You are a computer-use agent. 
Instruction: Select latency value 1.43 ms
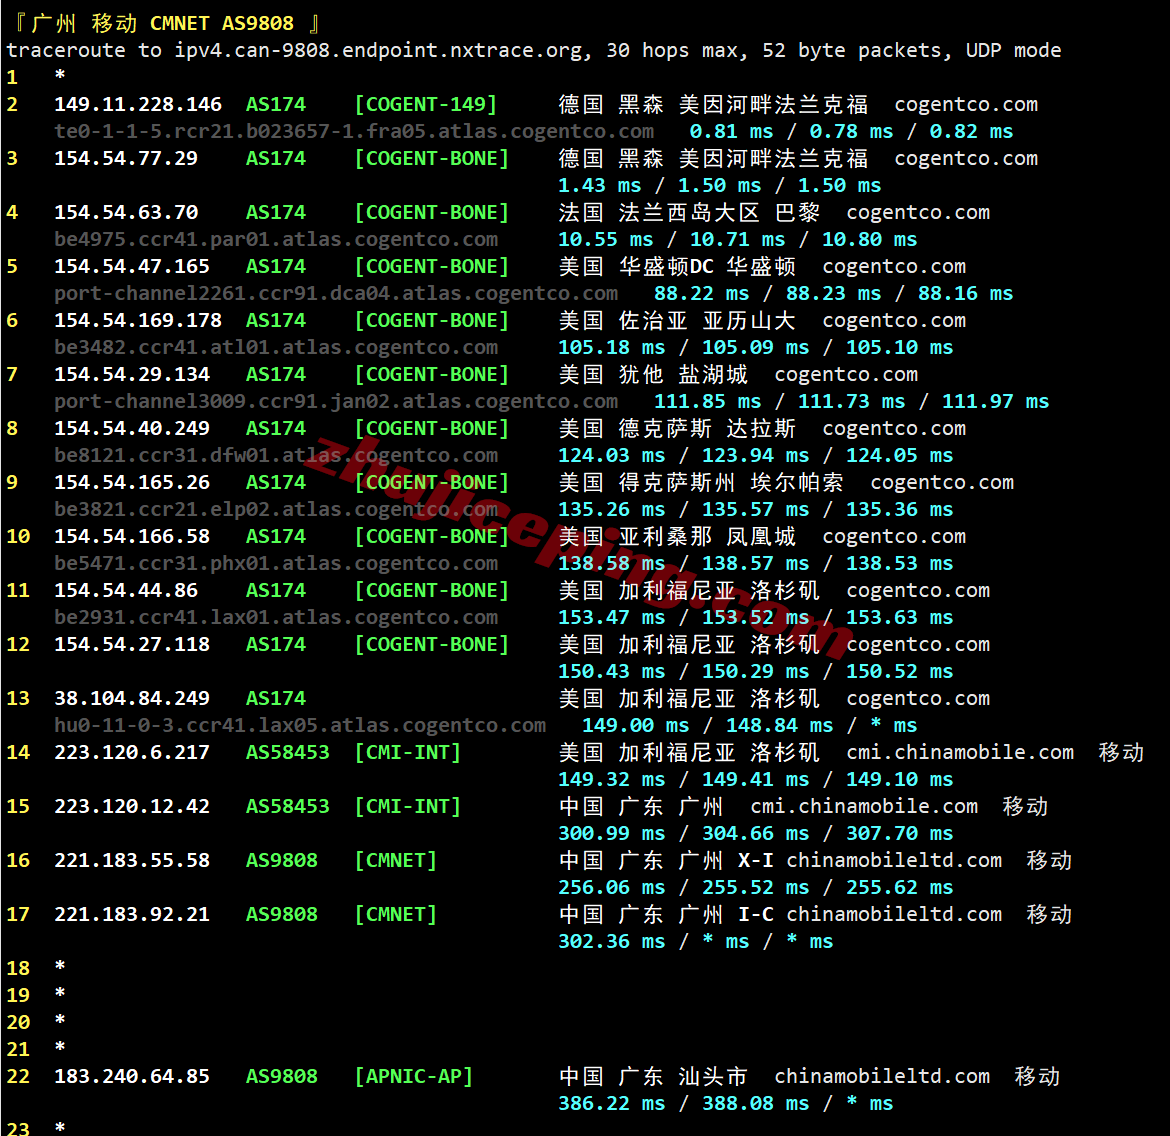coord(600,185)
